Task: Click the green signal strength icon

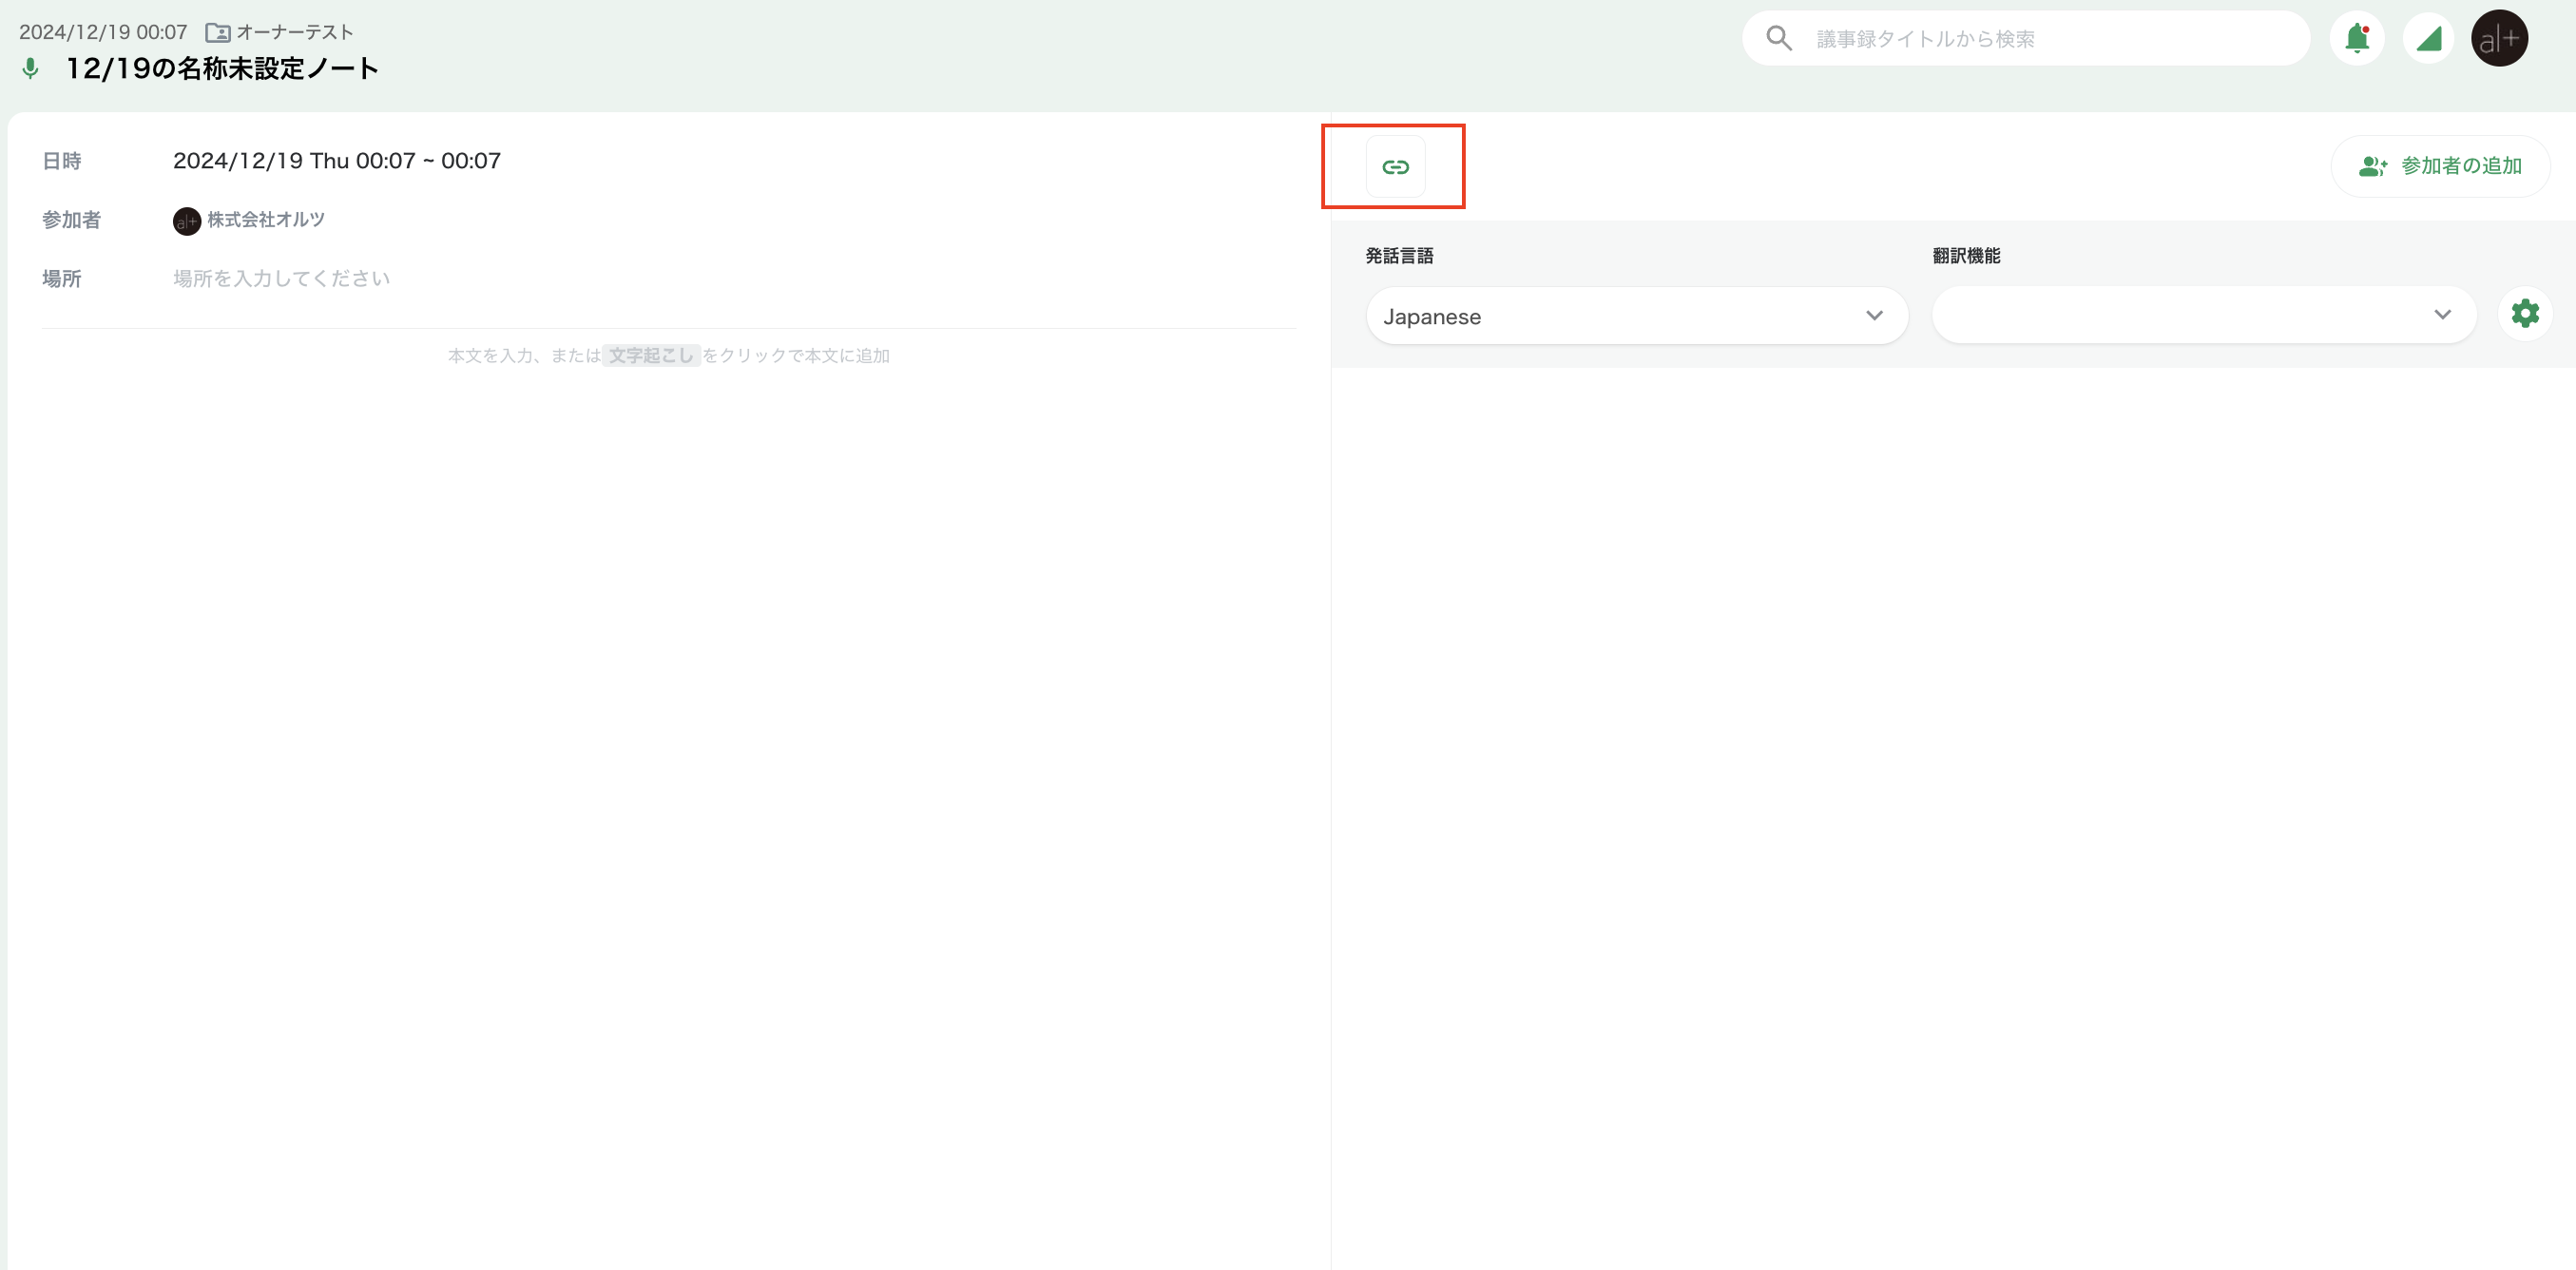Action: 2428,39
